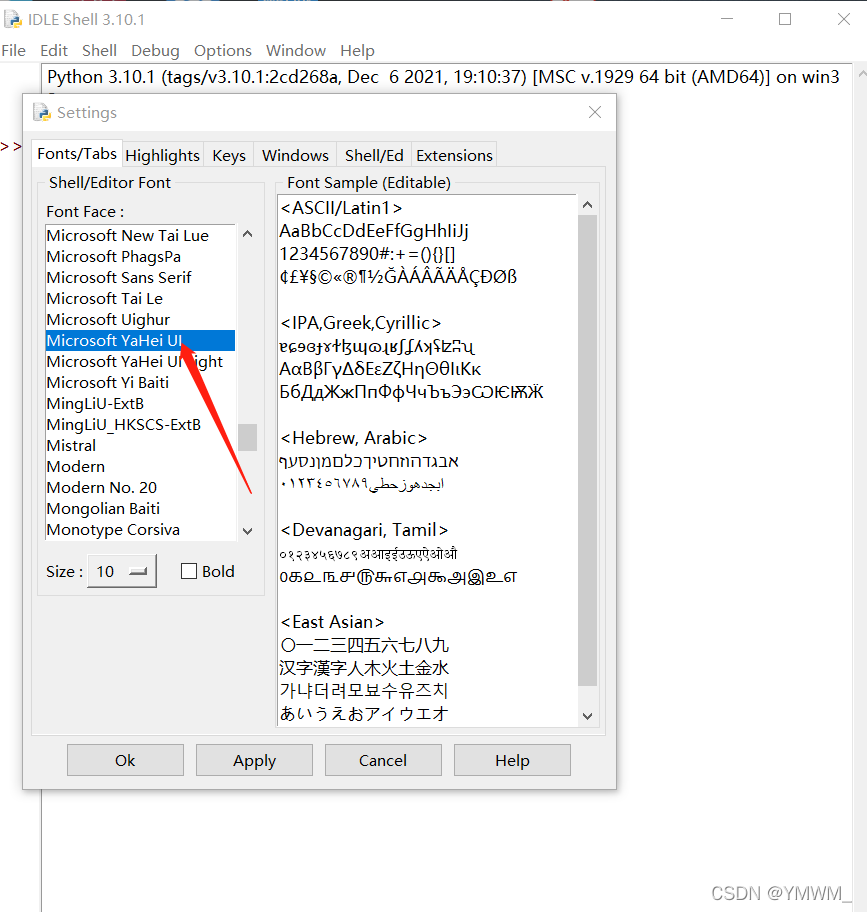This screenshot has width=867, height=912.
Task: Switch to the Highlights tab
Action: (163, 155)
